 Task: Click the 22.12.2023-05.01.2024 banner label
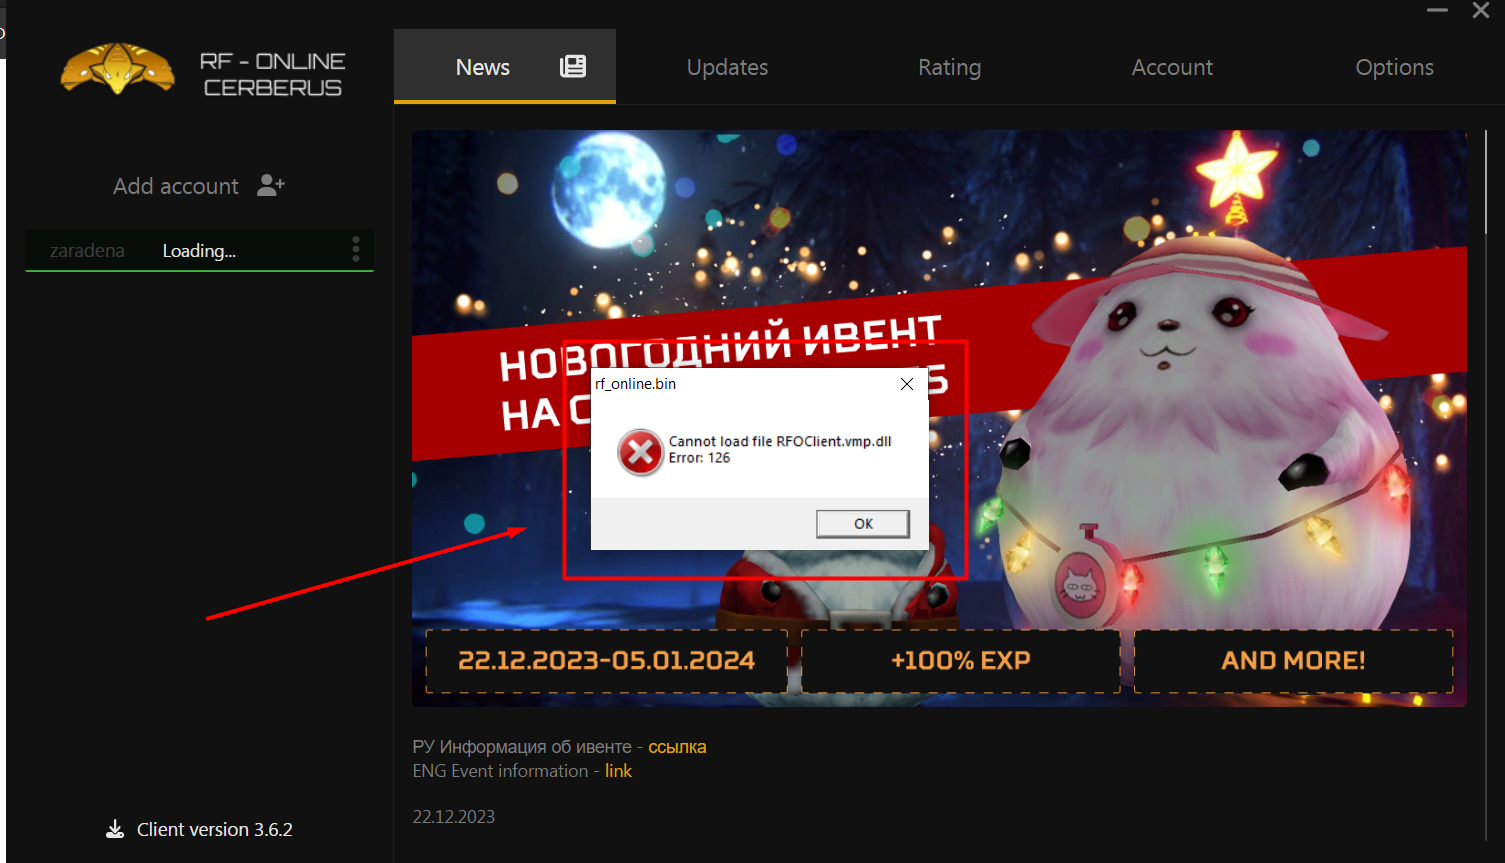point(606,661)
